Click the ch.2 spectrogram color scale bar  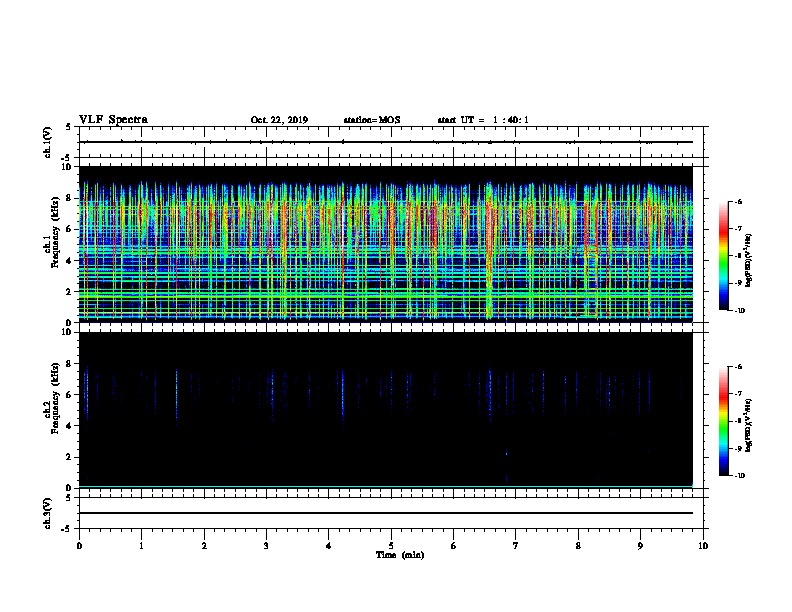[723, 421]
